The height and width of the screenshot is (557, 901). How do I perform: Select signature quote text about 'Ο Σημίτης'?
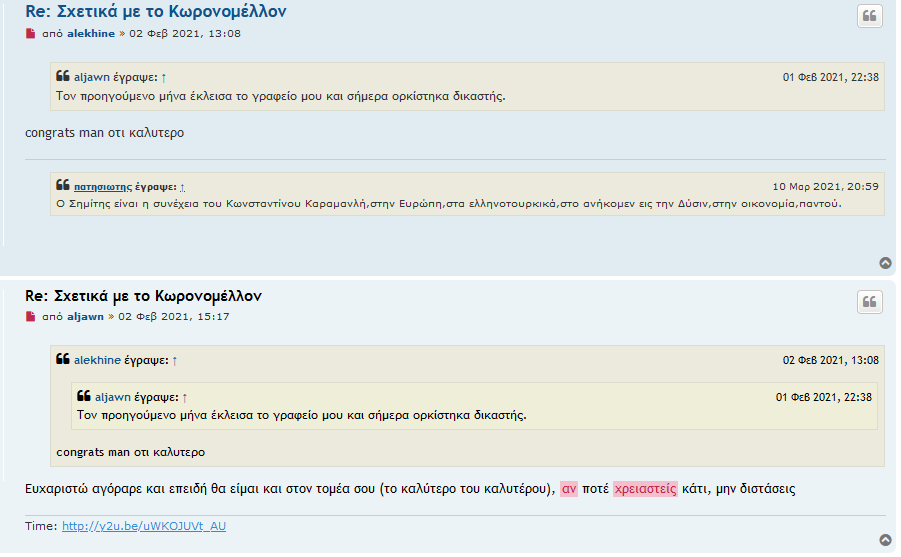[x=449, y=203]
